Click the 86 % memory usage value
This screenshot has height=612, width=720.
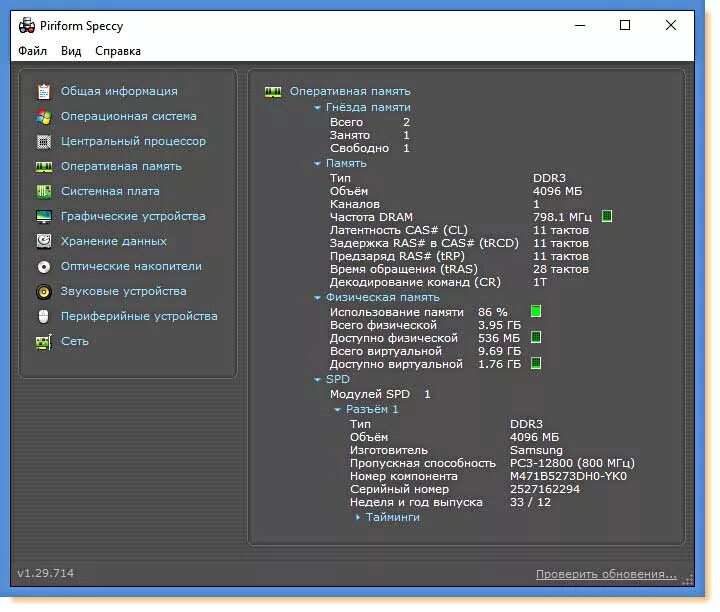tap(492, 312)
